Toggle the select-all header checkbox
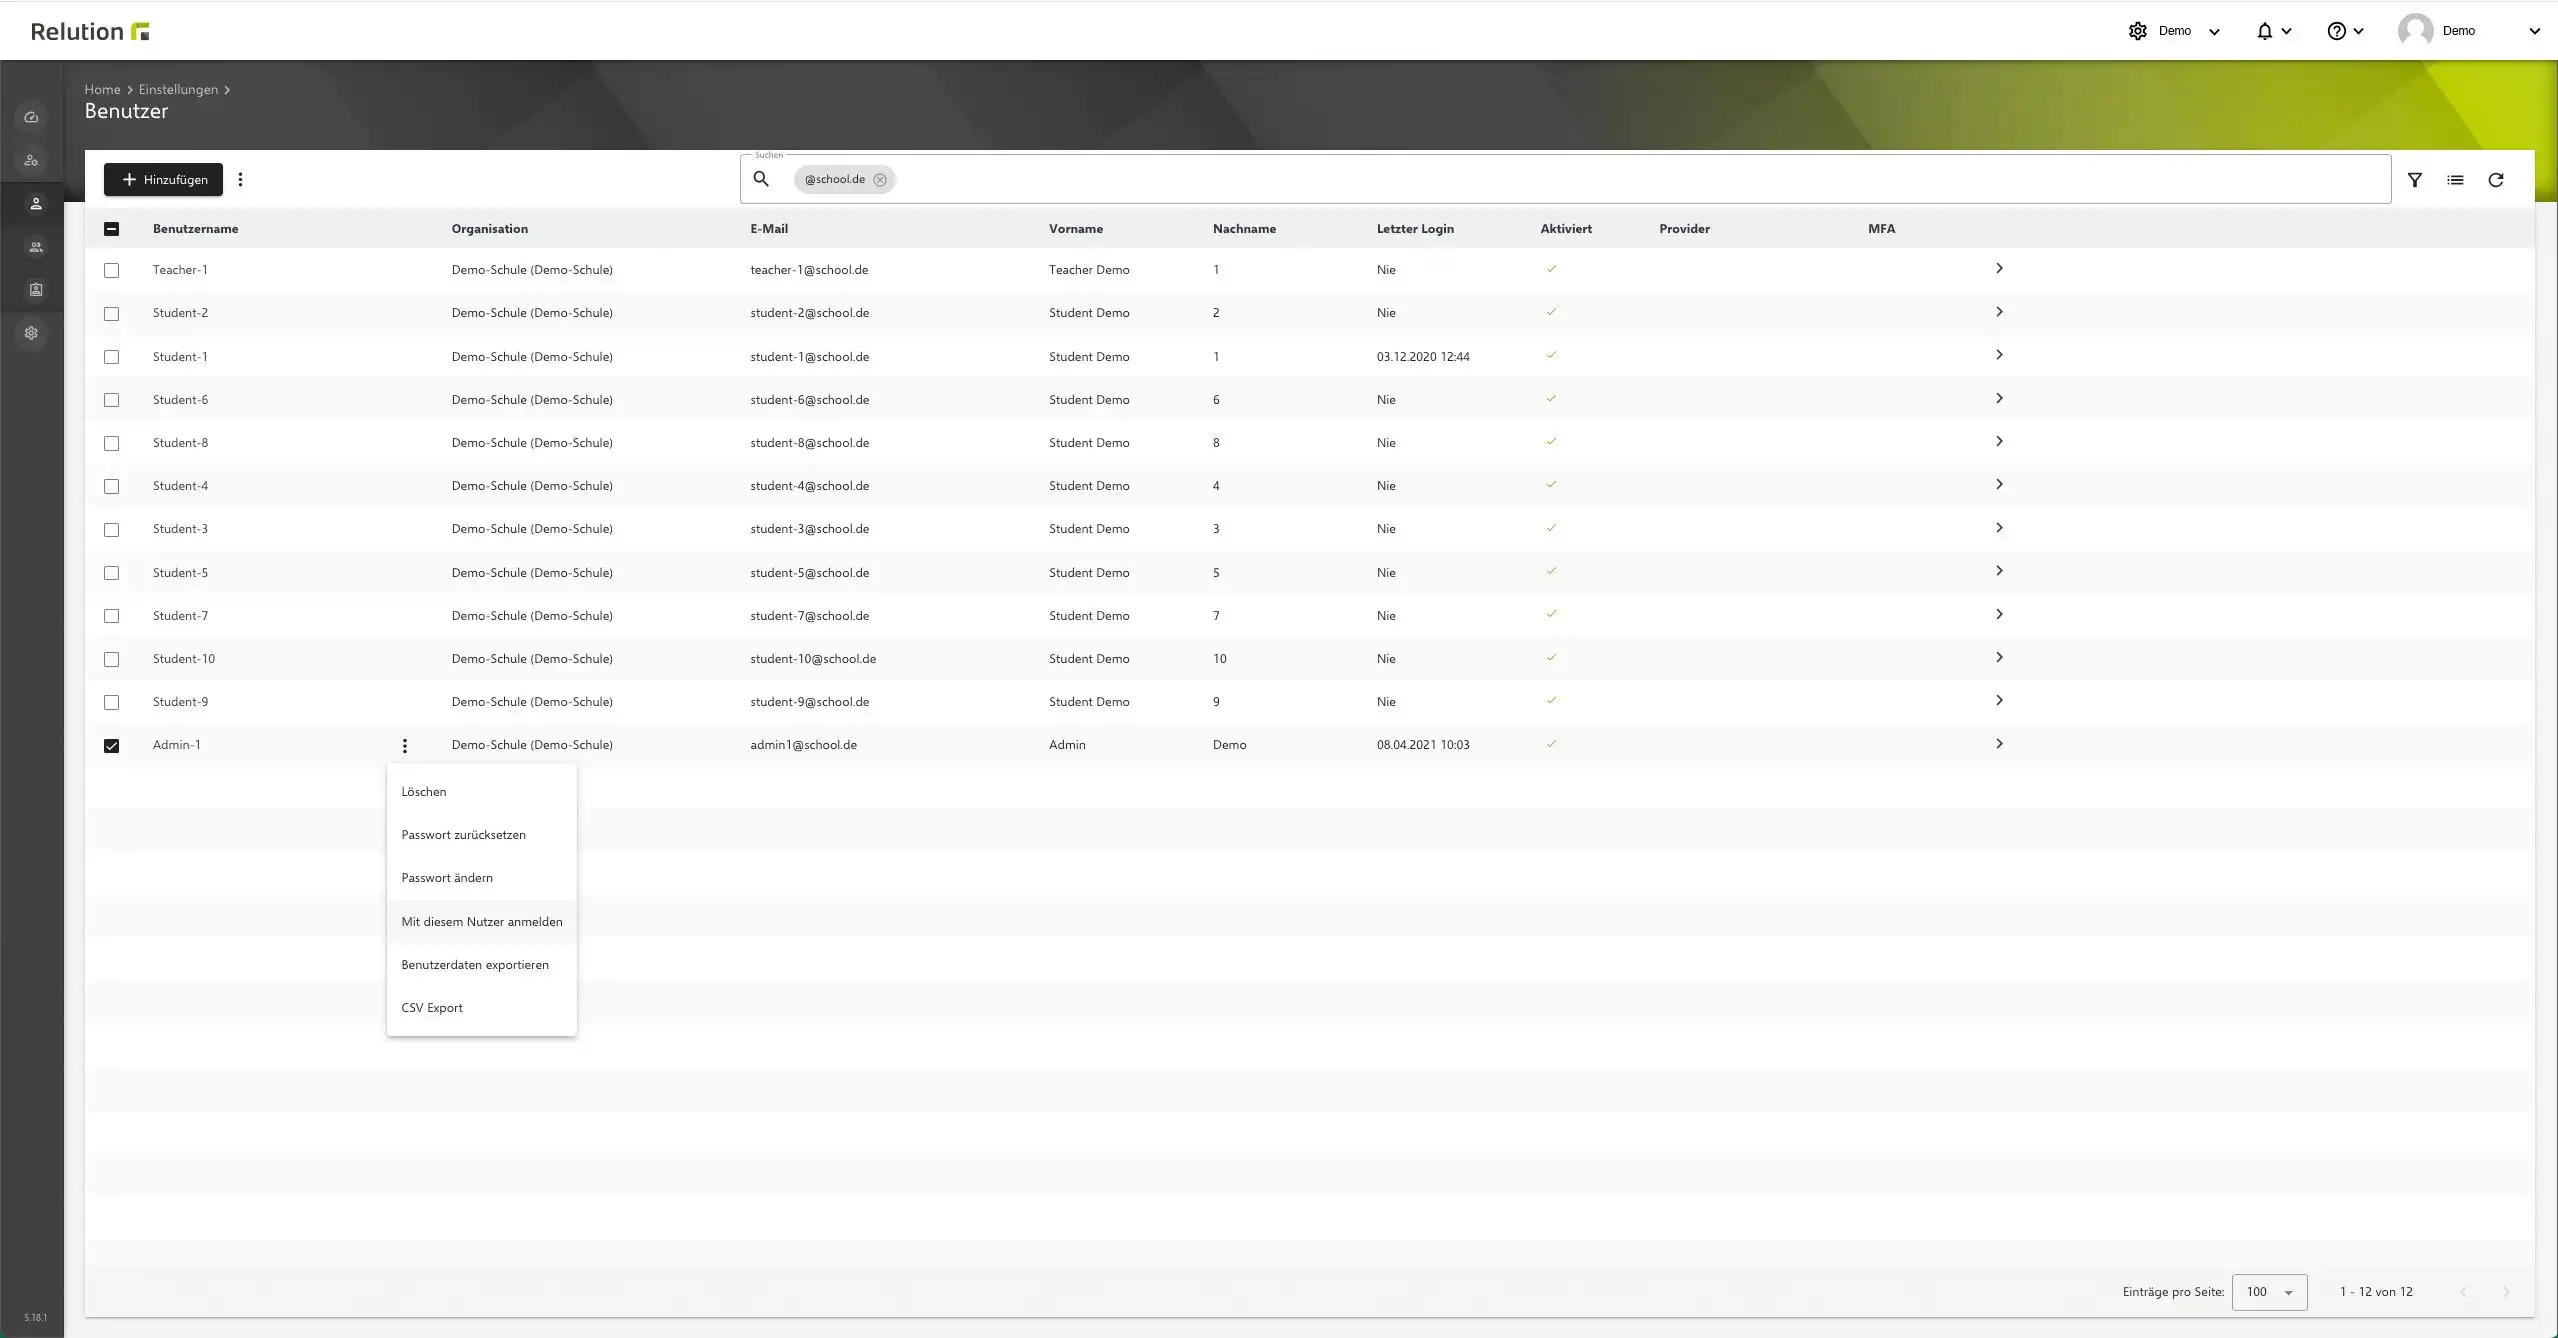 pyautogui.click(x=111, y=229)
